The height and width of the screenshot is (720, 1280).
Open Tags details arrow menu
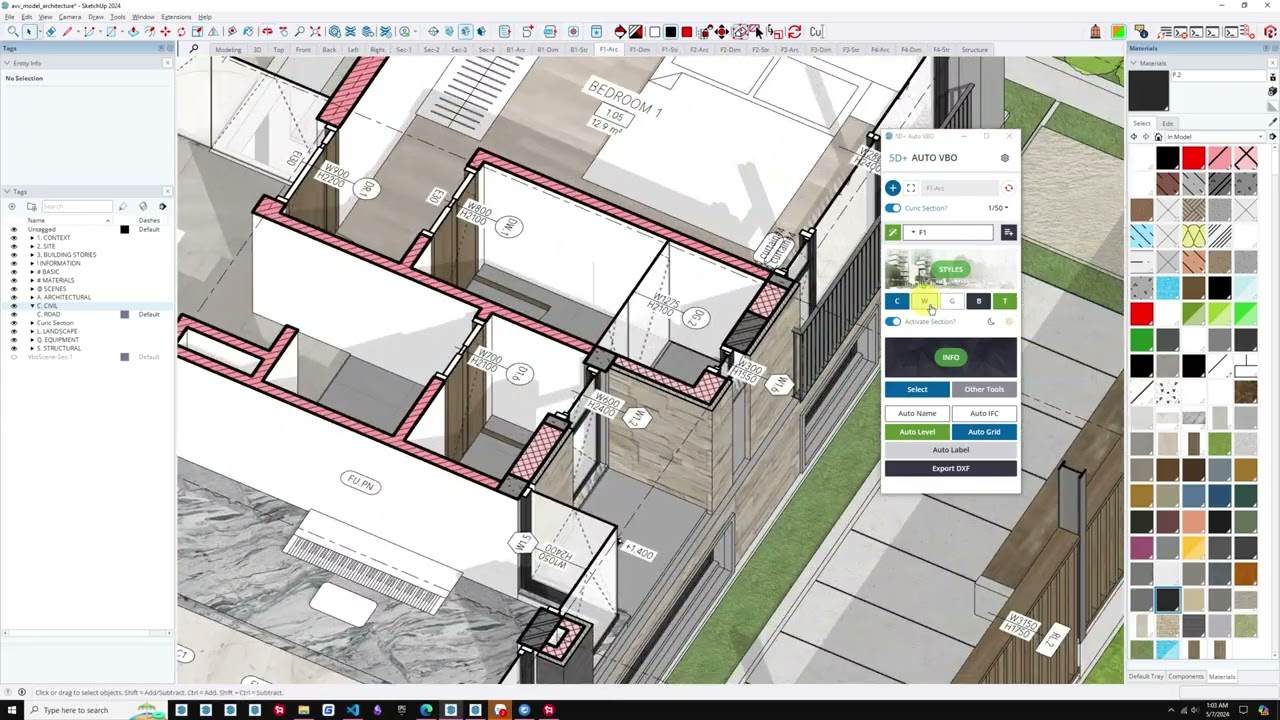163,207
